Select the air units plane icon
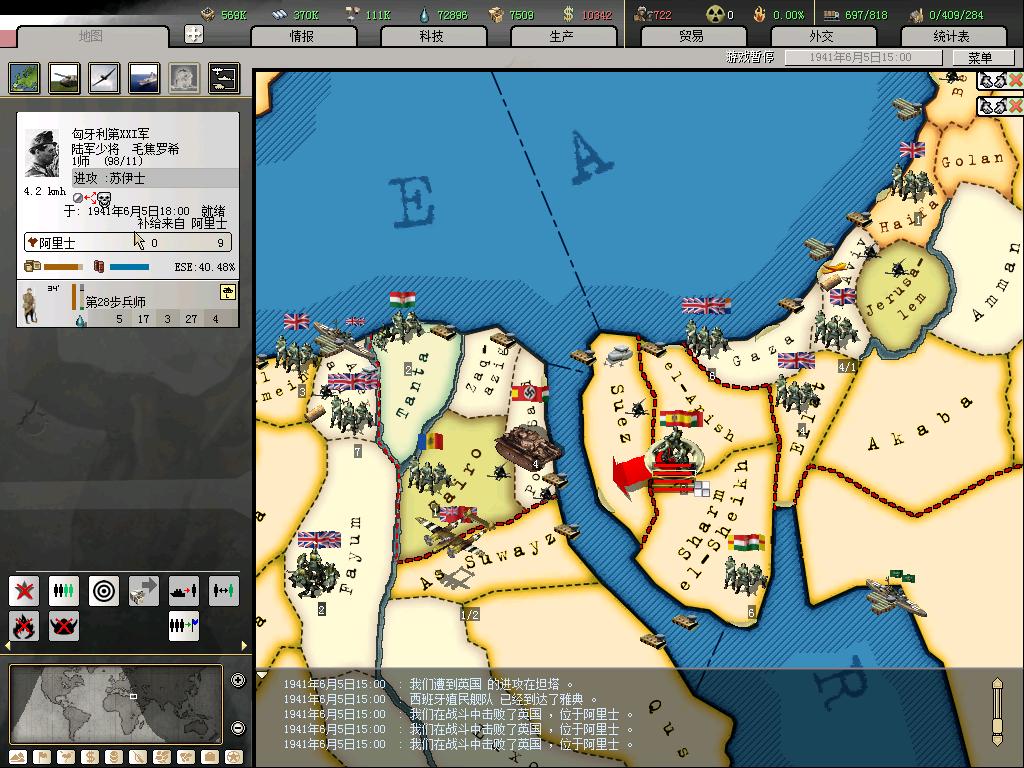Image resolution: width=1024 pixels, height=768 pixels. 104,78
